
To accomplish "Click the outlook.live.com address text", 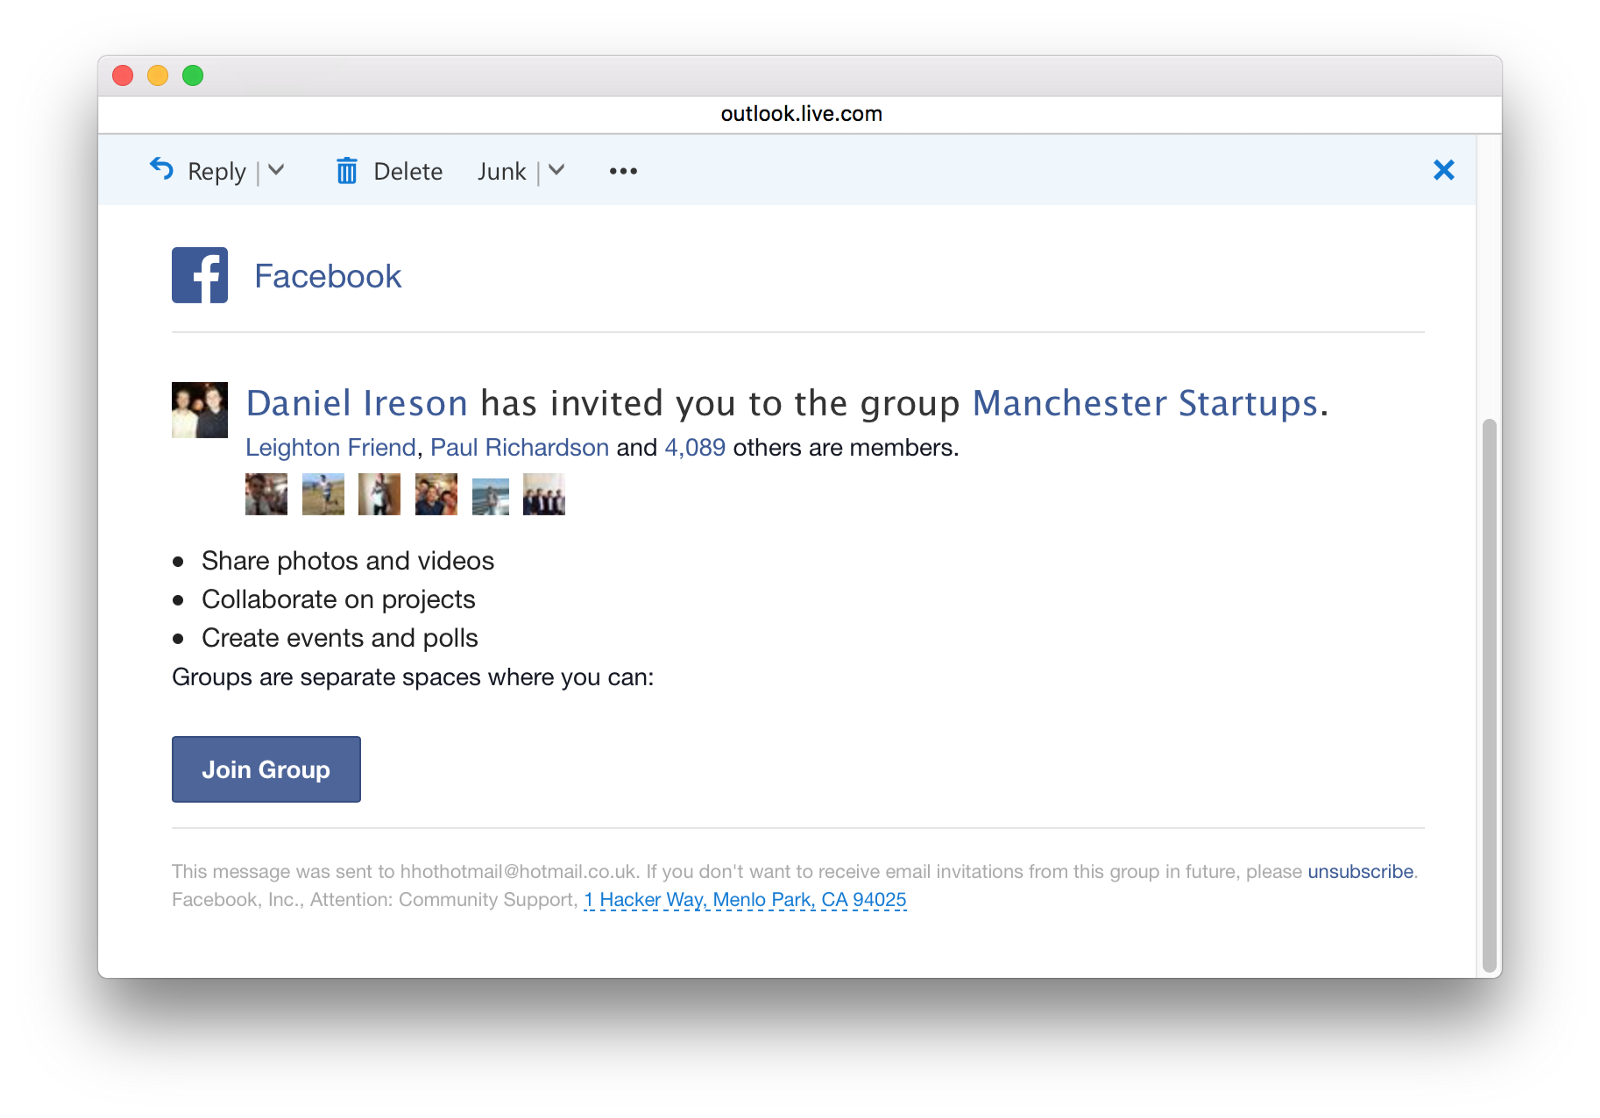I will tap(802, 114).
